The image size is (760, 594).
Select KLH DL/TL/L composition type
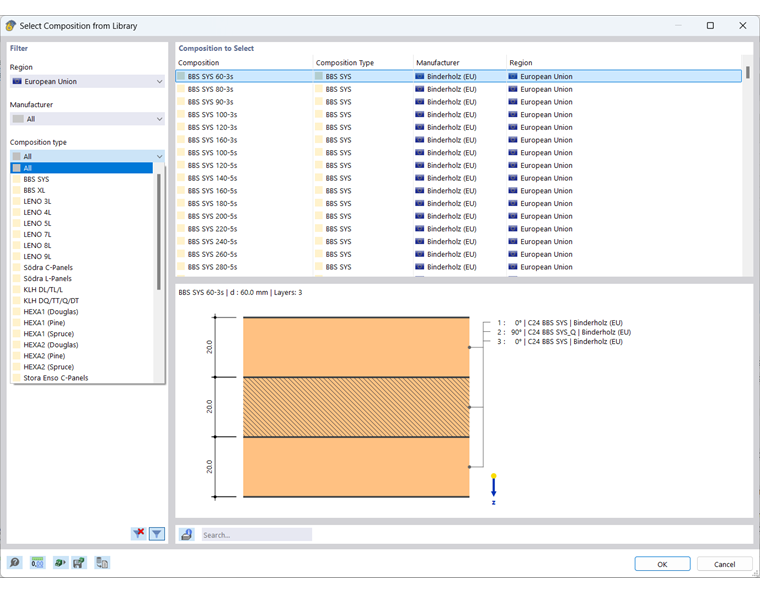[x=81, y=290]
